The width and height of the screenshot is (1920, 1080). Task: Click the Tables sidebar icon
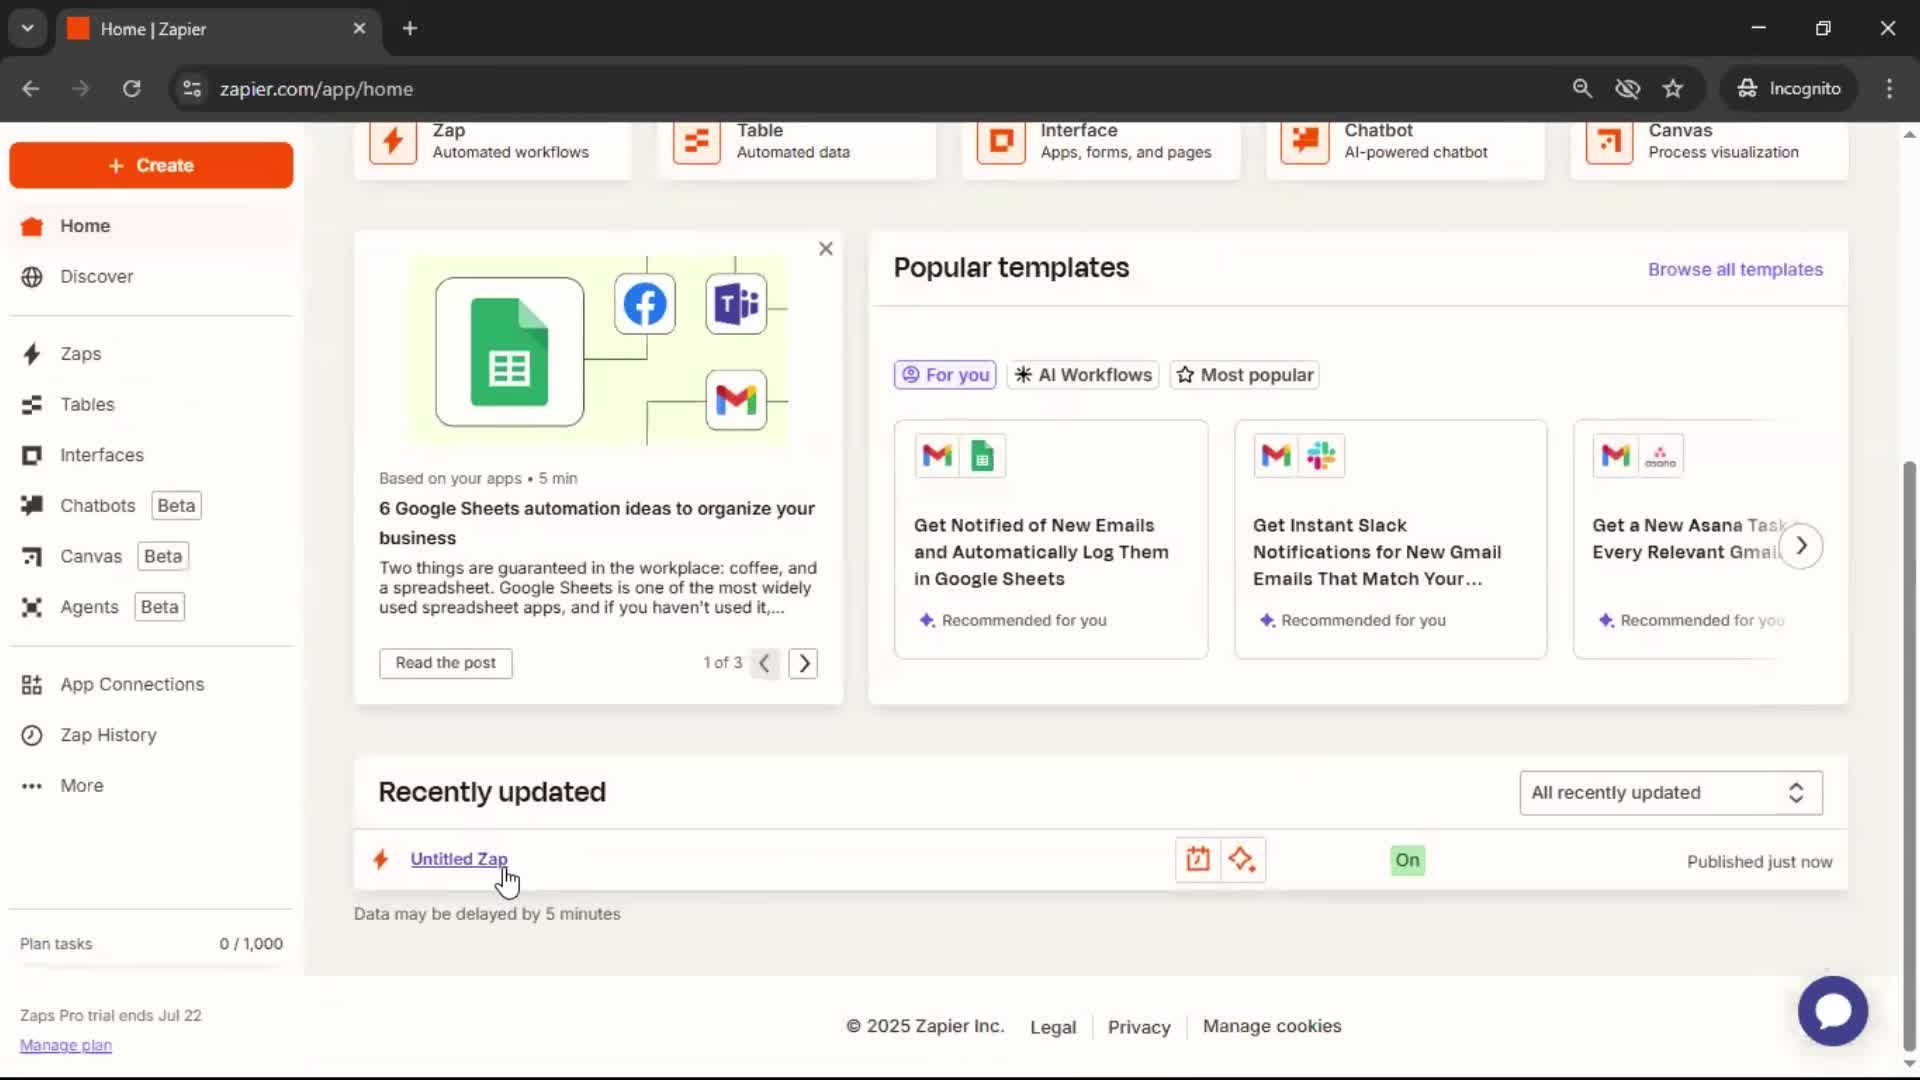(32, 405)
